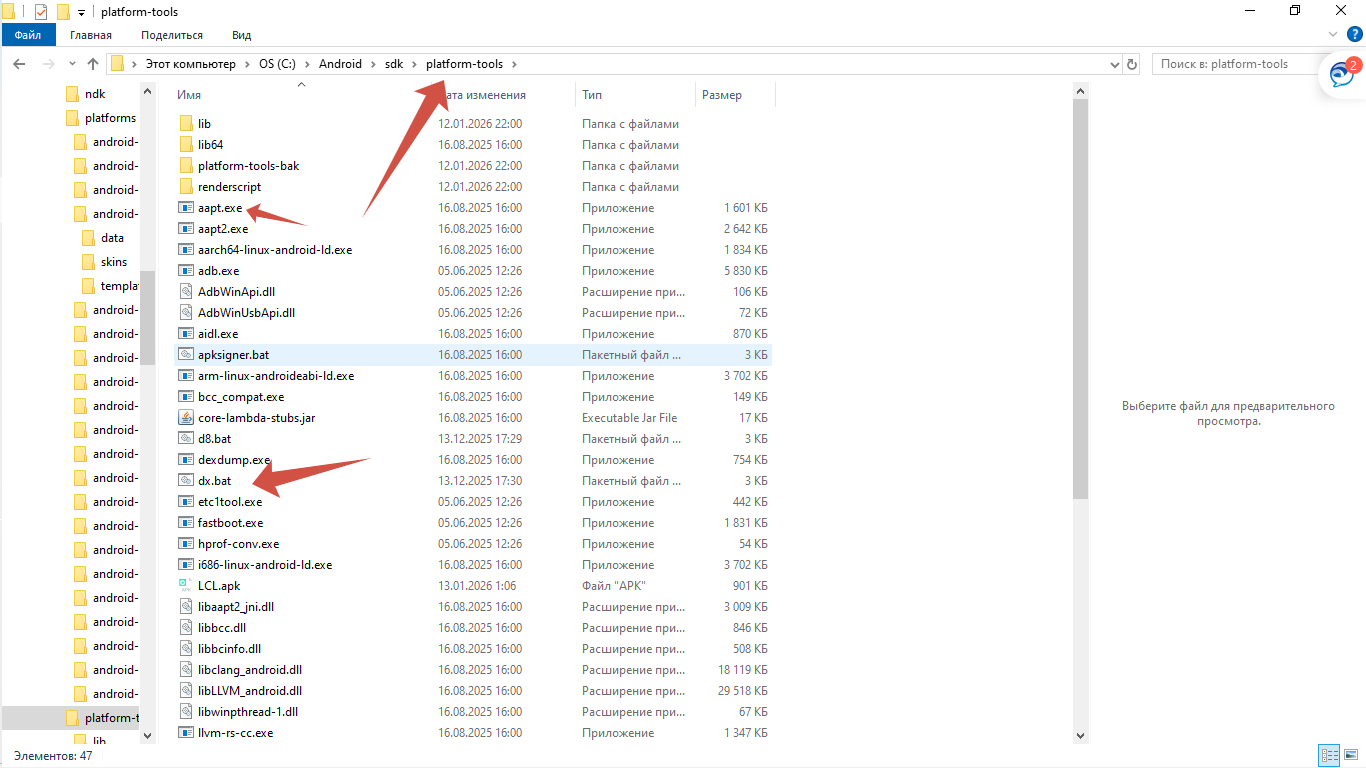Refresh the current folder view
Screen dimensions: 1366x768
click(x=1132, y=64)
